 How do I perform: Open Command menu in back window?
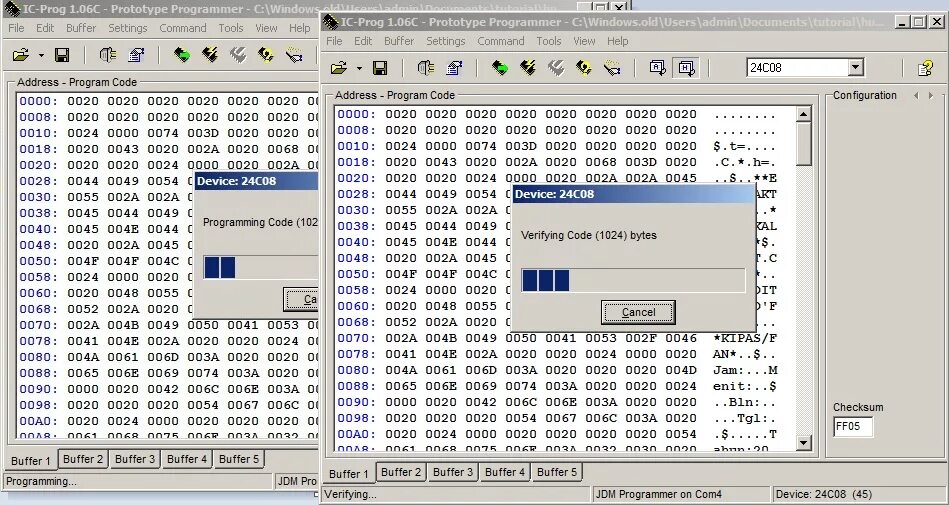183,28
